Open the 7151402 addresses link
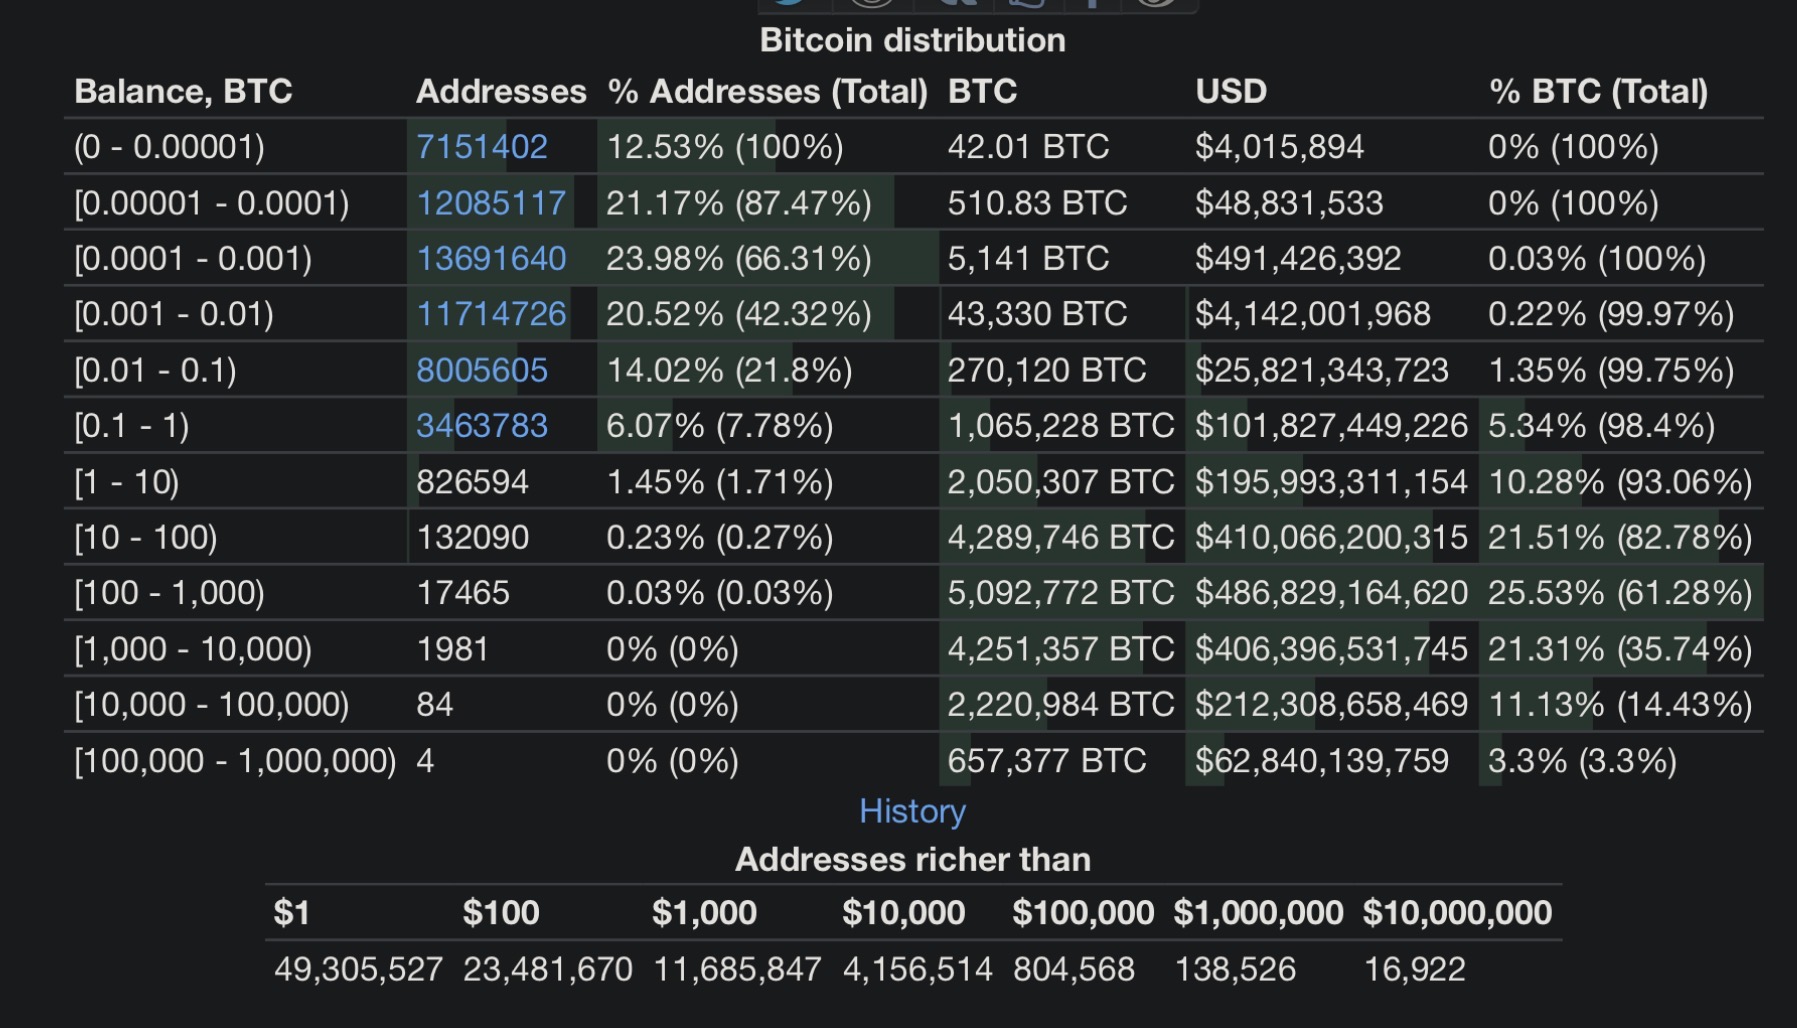1797x1028 pixels. pyautogui.click(x=482, y=147)
